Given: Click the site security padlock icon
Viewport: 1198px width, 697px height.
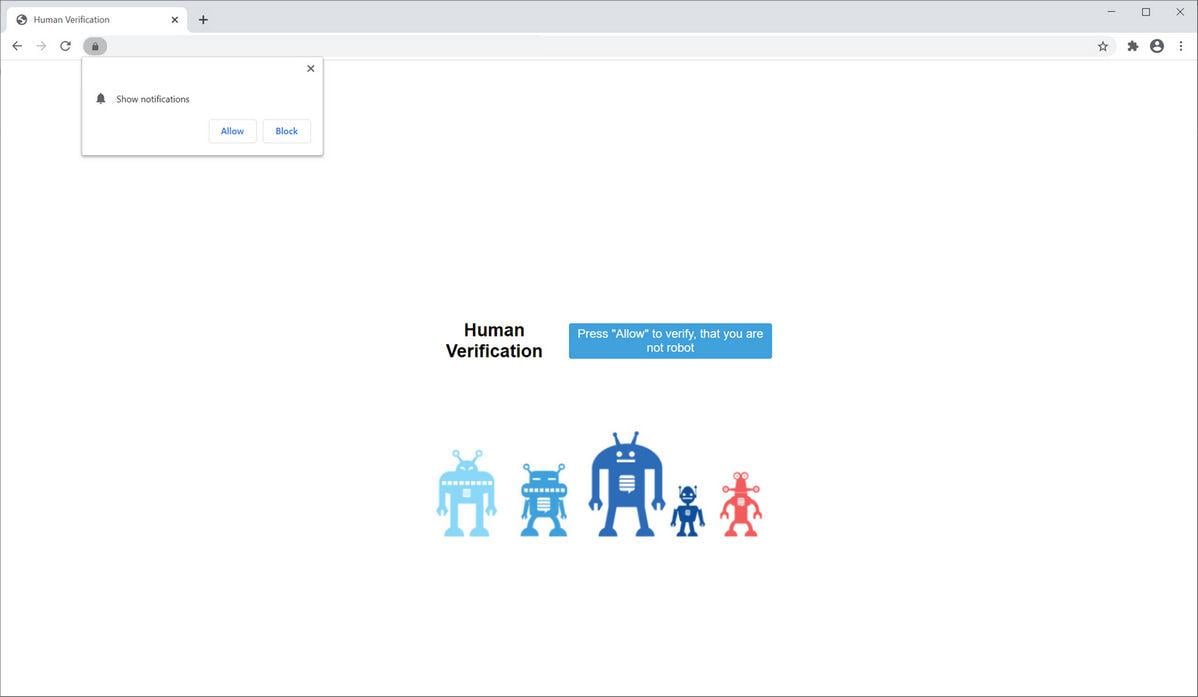Looking at the screenshot, I should [x=95, y=46].
